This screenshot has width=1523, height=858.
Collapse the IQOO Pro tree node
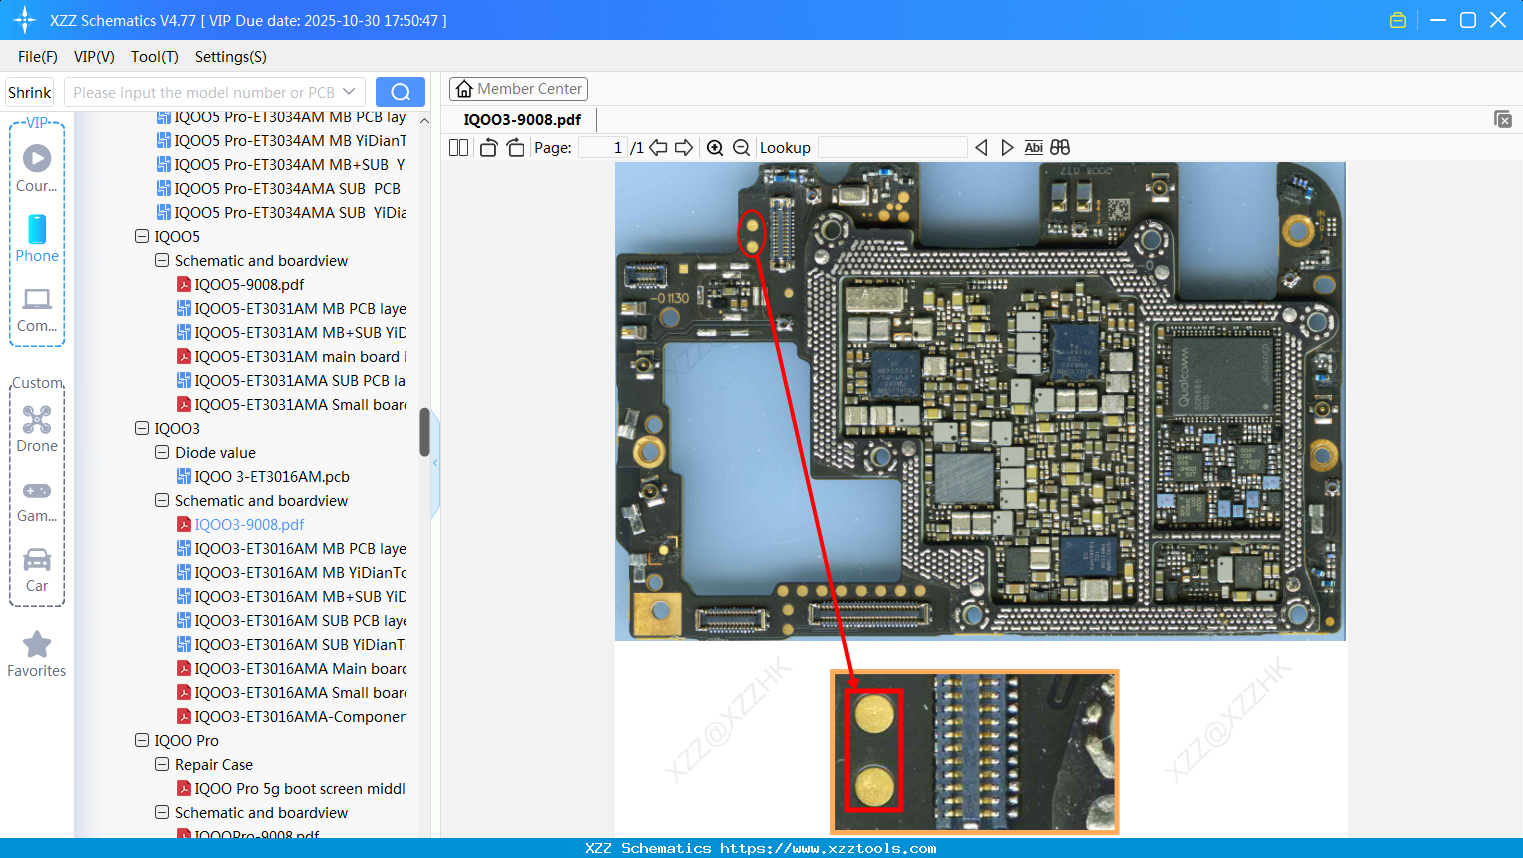142,741
